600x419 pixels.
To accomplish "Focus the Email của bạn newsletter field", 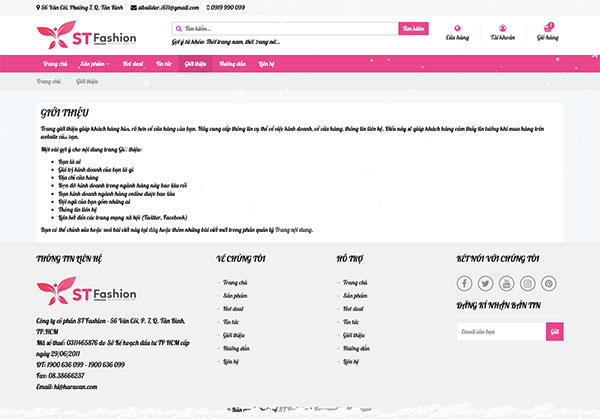I will pyautogui.click(x=501, y=332).
